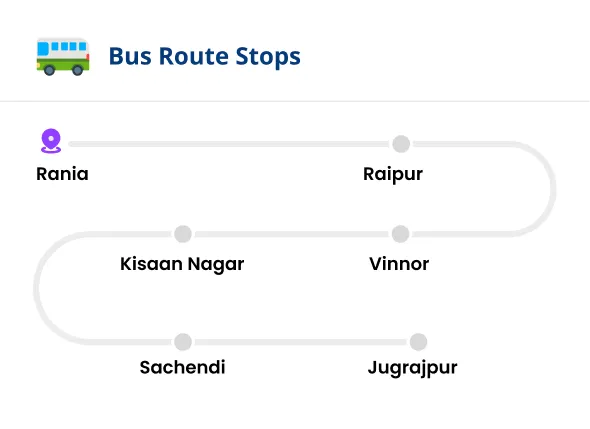
Task: Click the green bus icon
Action: click(63, 57)
